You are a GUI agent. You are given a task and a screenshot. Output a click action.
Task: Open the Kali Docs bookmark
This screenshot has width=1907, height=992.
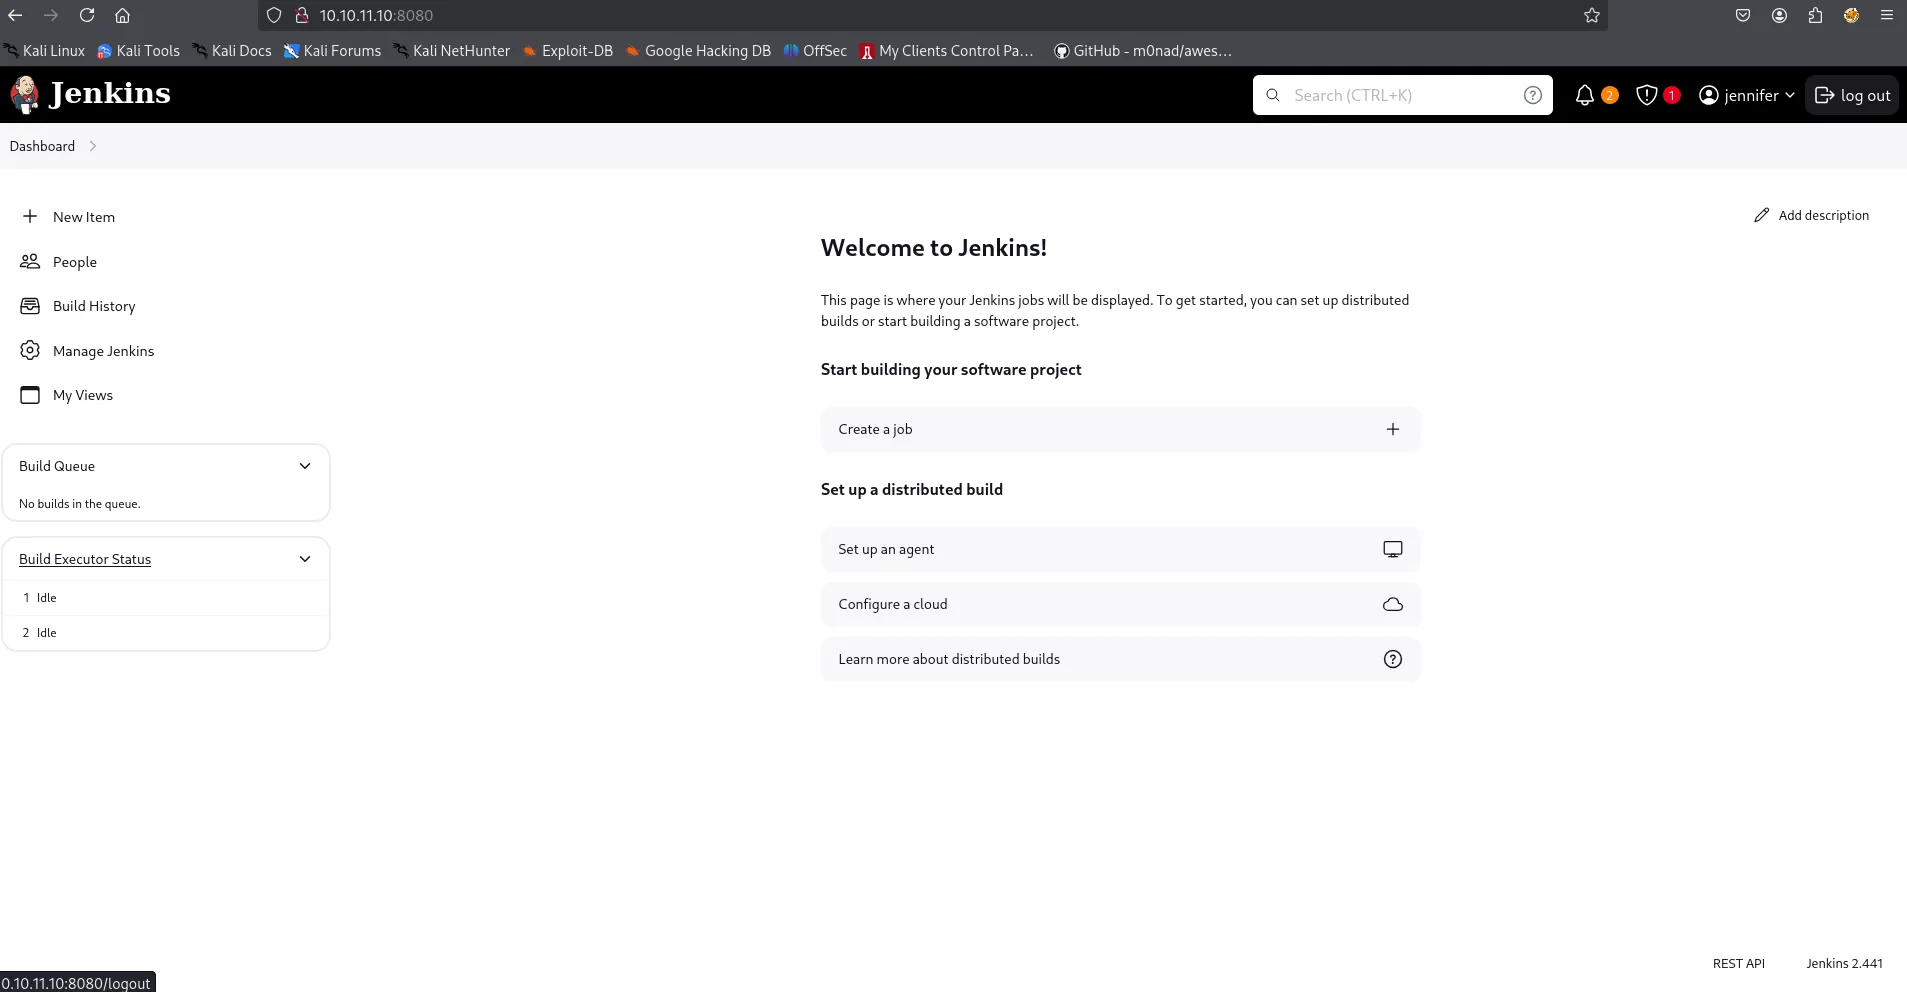(x=232, y=51)
